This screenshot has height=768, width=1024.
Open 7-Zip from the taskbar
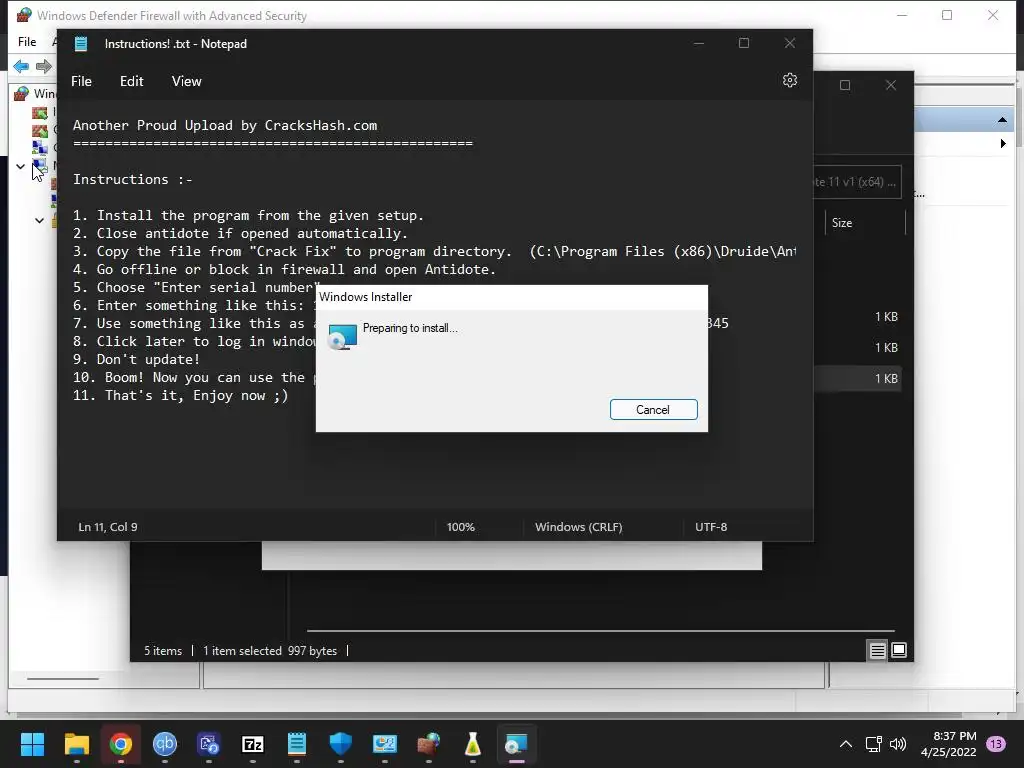click(253, 744)
